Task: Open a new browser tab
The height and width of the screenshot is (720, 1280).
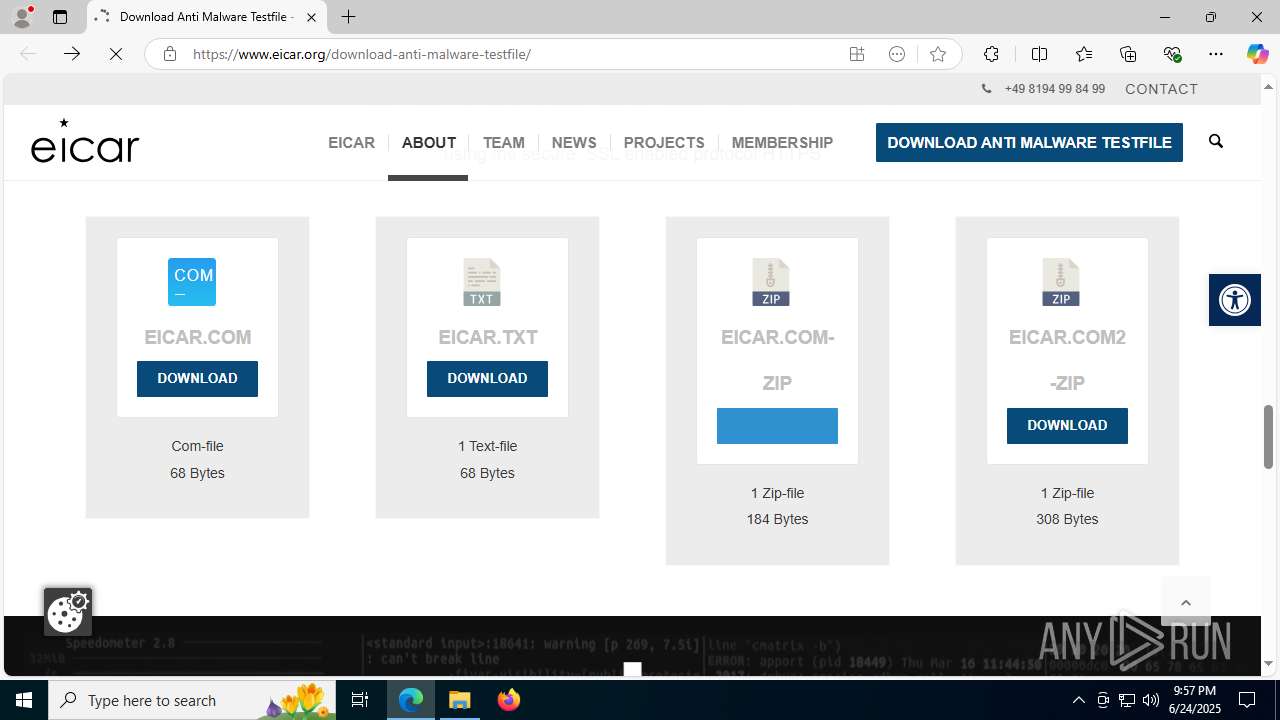Action: pos(348,17)
